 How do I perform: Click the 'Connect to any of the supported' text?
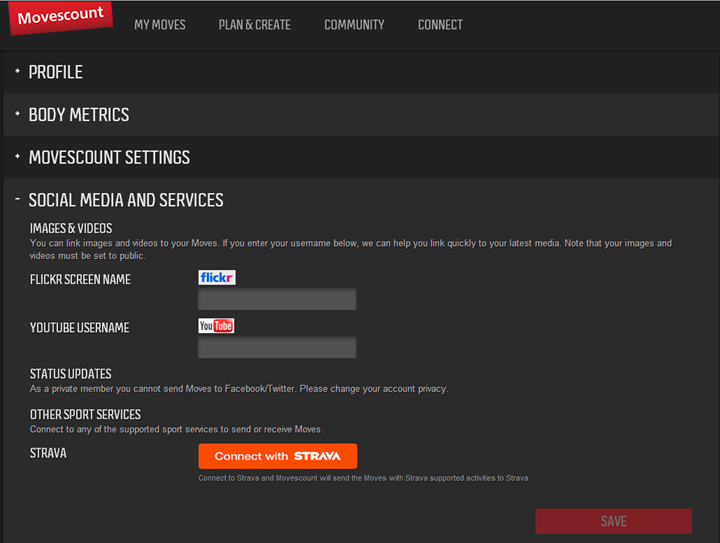176,429
